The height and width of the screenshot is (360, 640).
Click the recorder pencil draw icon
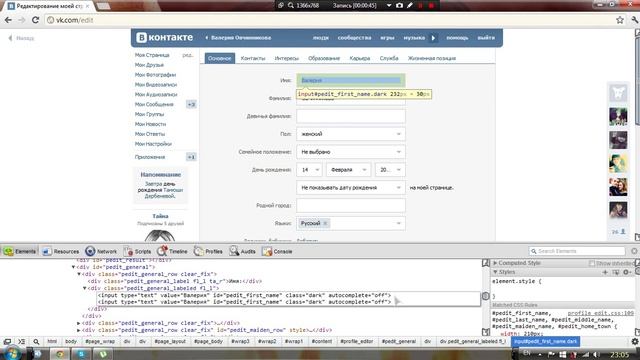(x=410, y=5)
